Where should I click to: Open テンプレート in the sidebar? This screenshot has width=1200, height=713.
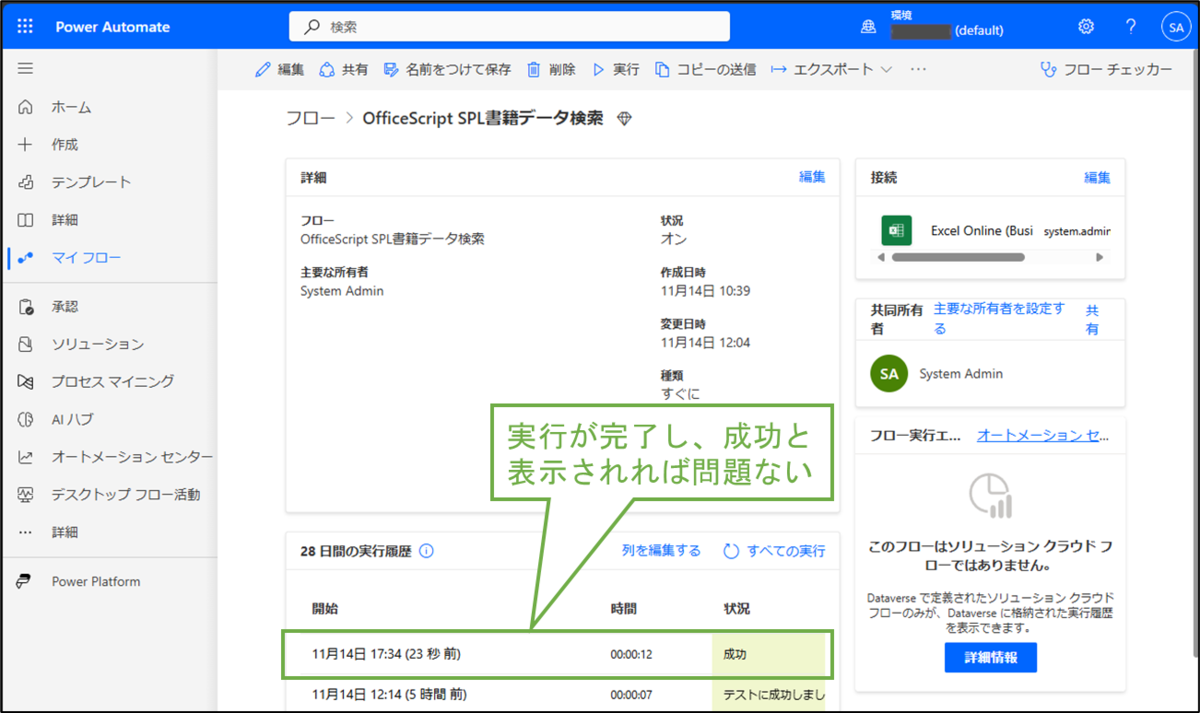pyautogui.click(x=91, y=182)
